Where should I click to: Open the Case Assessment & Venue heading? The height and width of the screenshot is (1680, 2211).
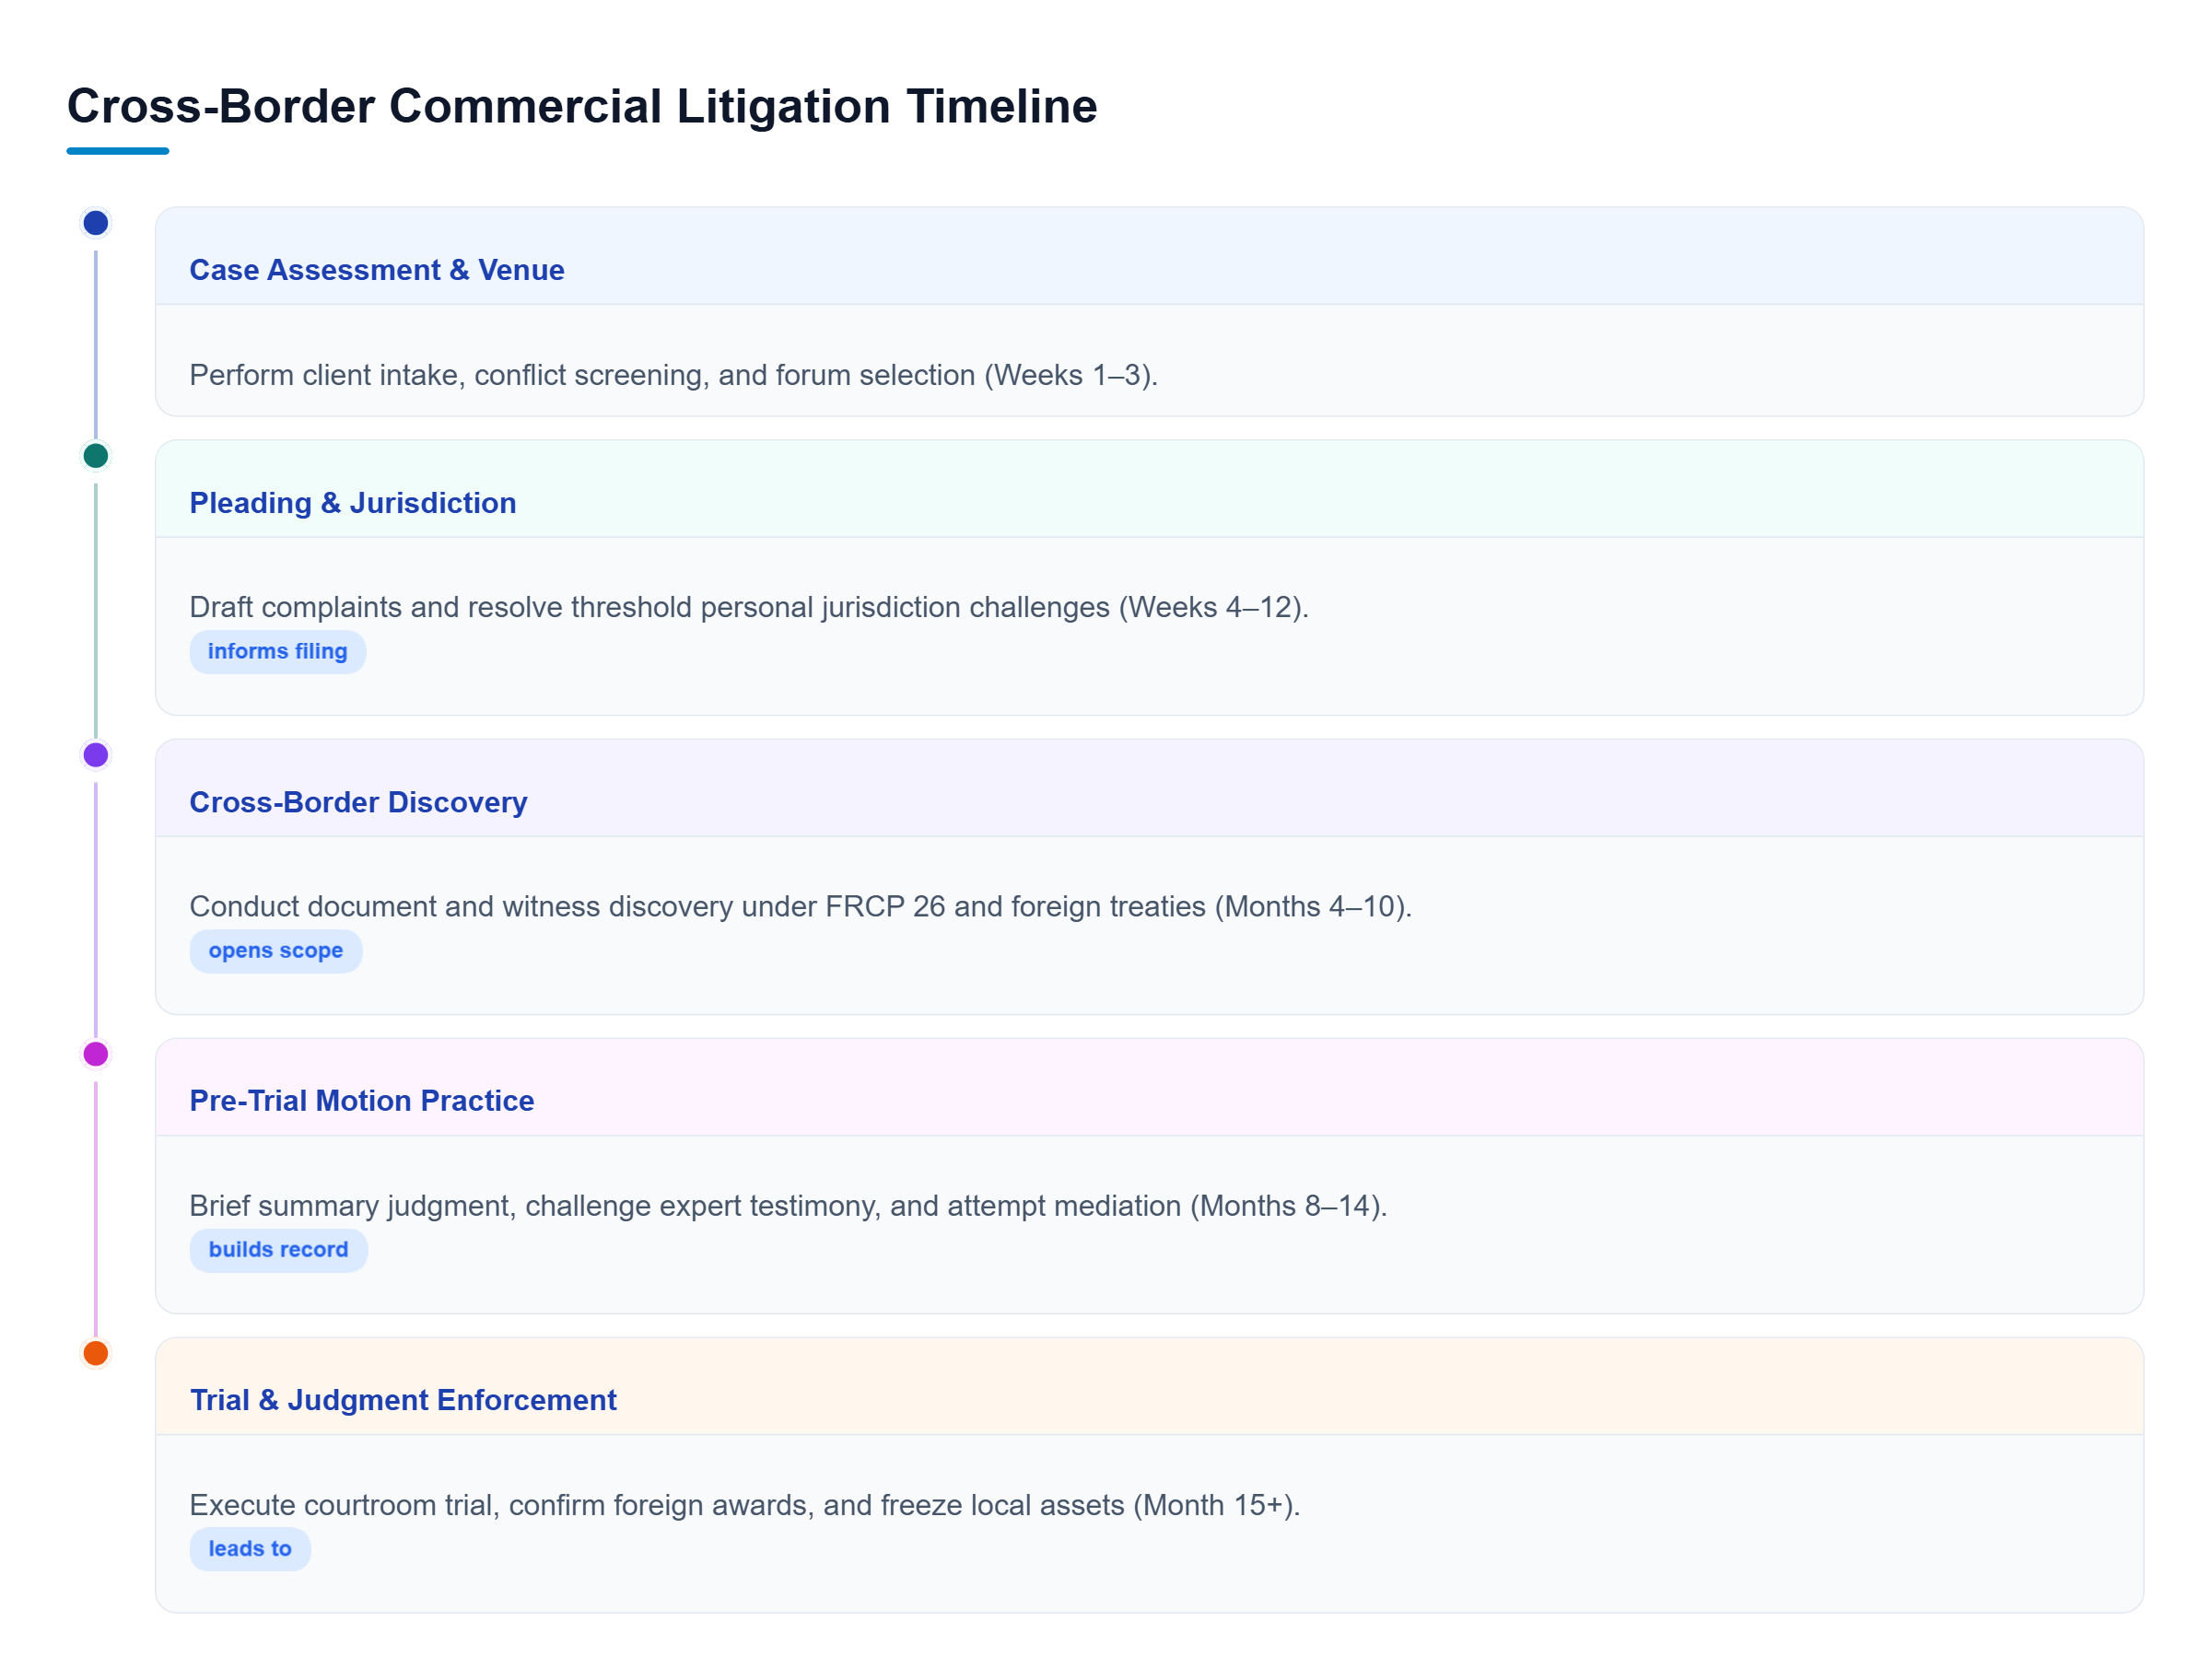pyautogui.click(x=377, y=270)
